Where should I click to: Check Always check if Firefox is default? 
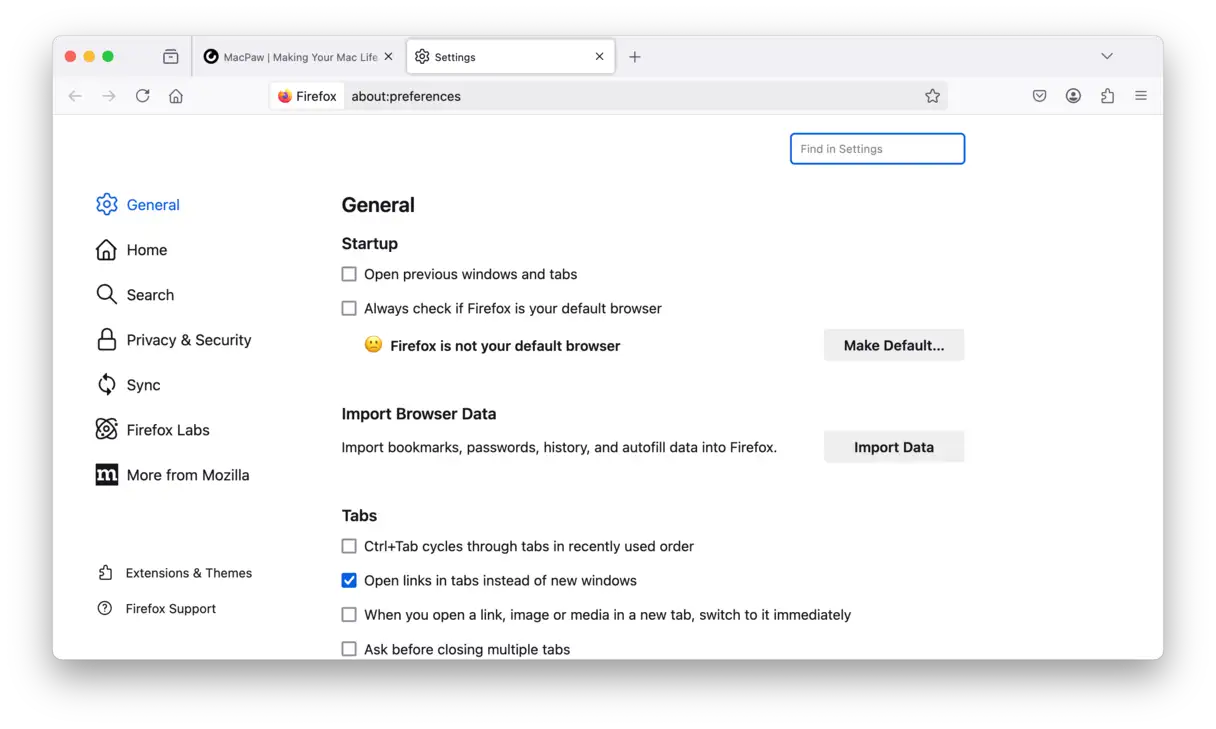(349, 308)
